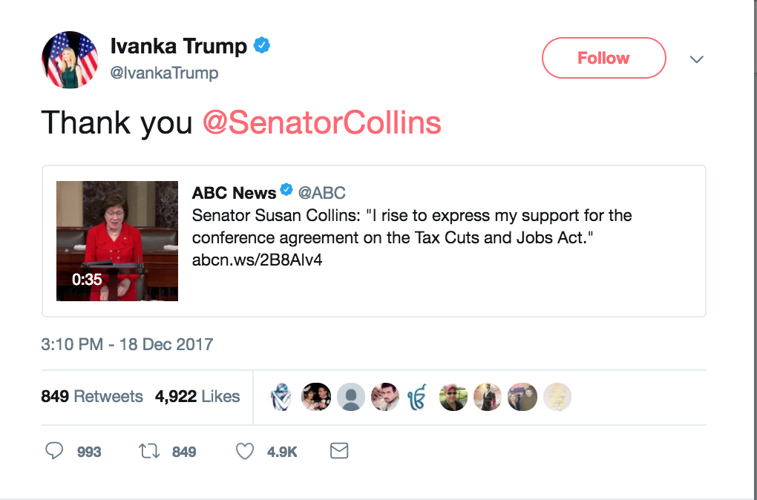This screenshot has width=757, height=500.
Task: Click the first liker's avatar
Action: (x=281, y=397)
